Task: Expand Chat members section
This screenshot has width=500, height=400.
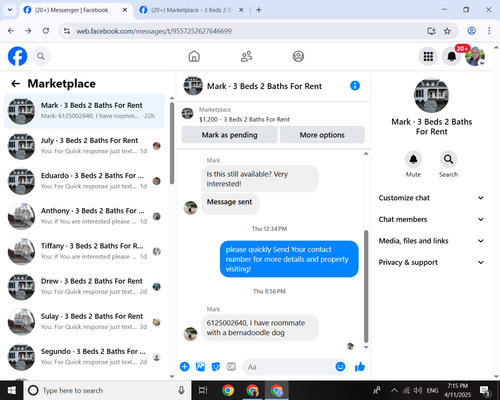Action: coord(431,219)
